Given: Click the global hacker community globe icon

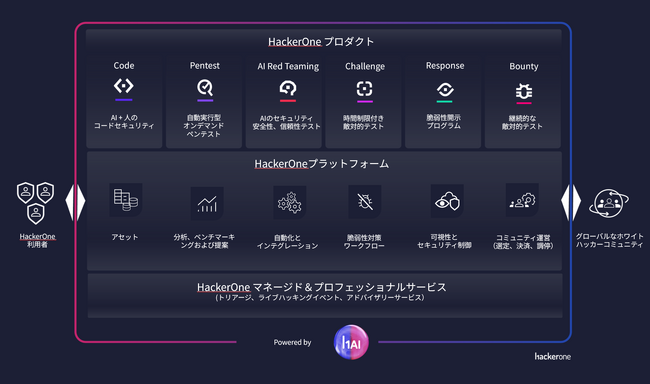Looking at the screenshot, I should [609, 203].
